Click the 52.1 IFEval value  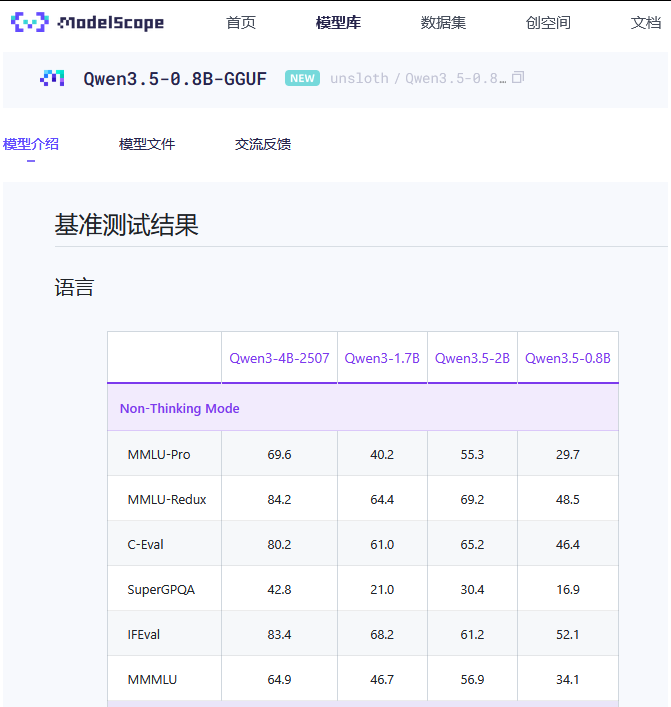tap(568, 635)
